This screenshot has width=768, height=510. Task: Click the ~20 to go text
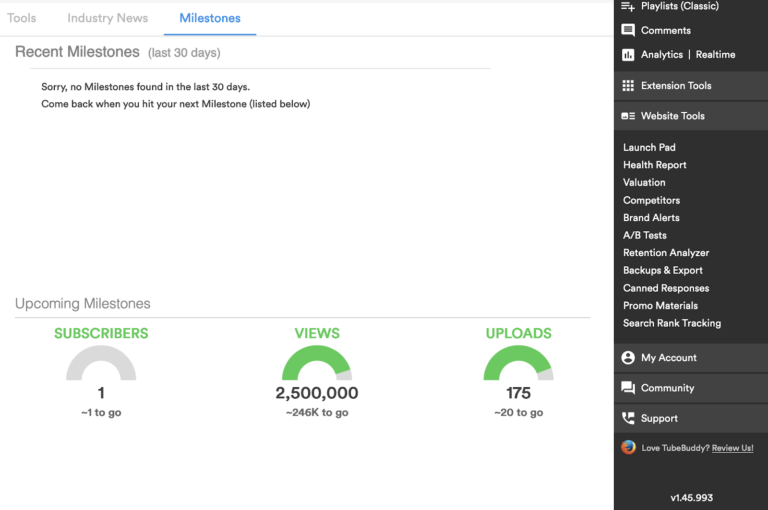pyautogui.click(x=518, y=413)
